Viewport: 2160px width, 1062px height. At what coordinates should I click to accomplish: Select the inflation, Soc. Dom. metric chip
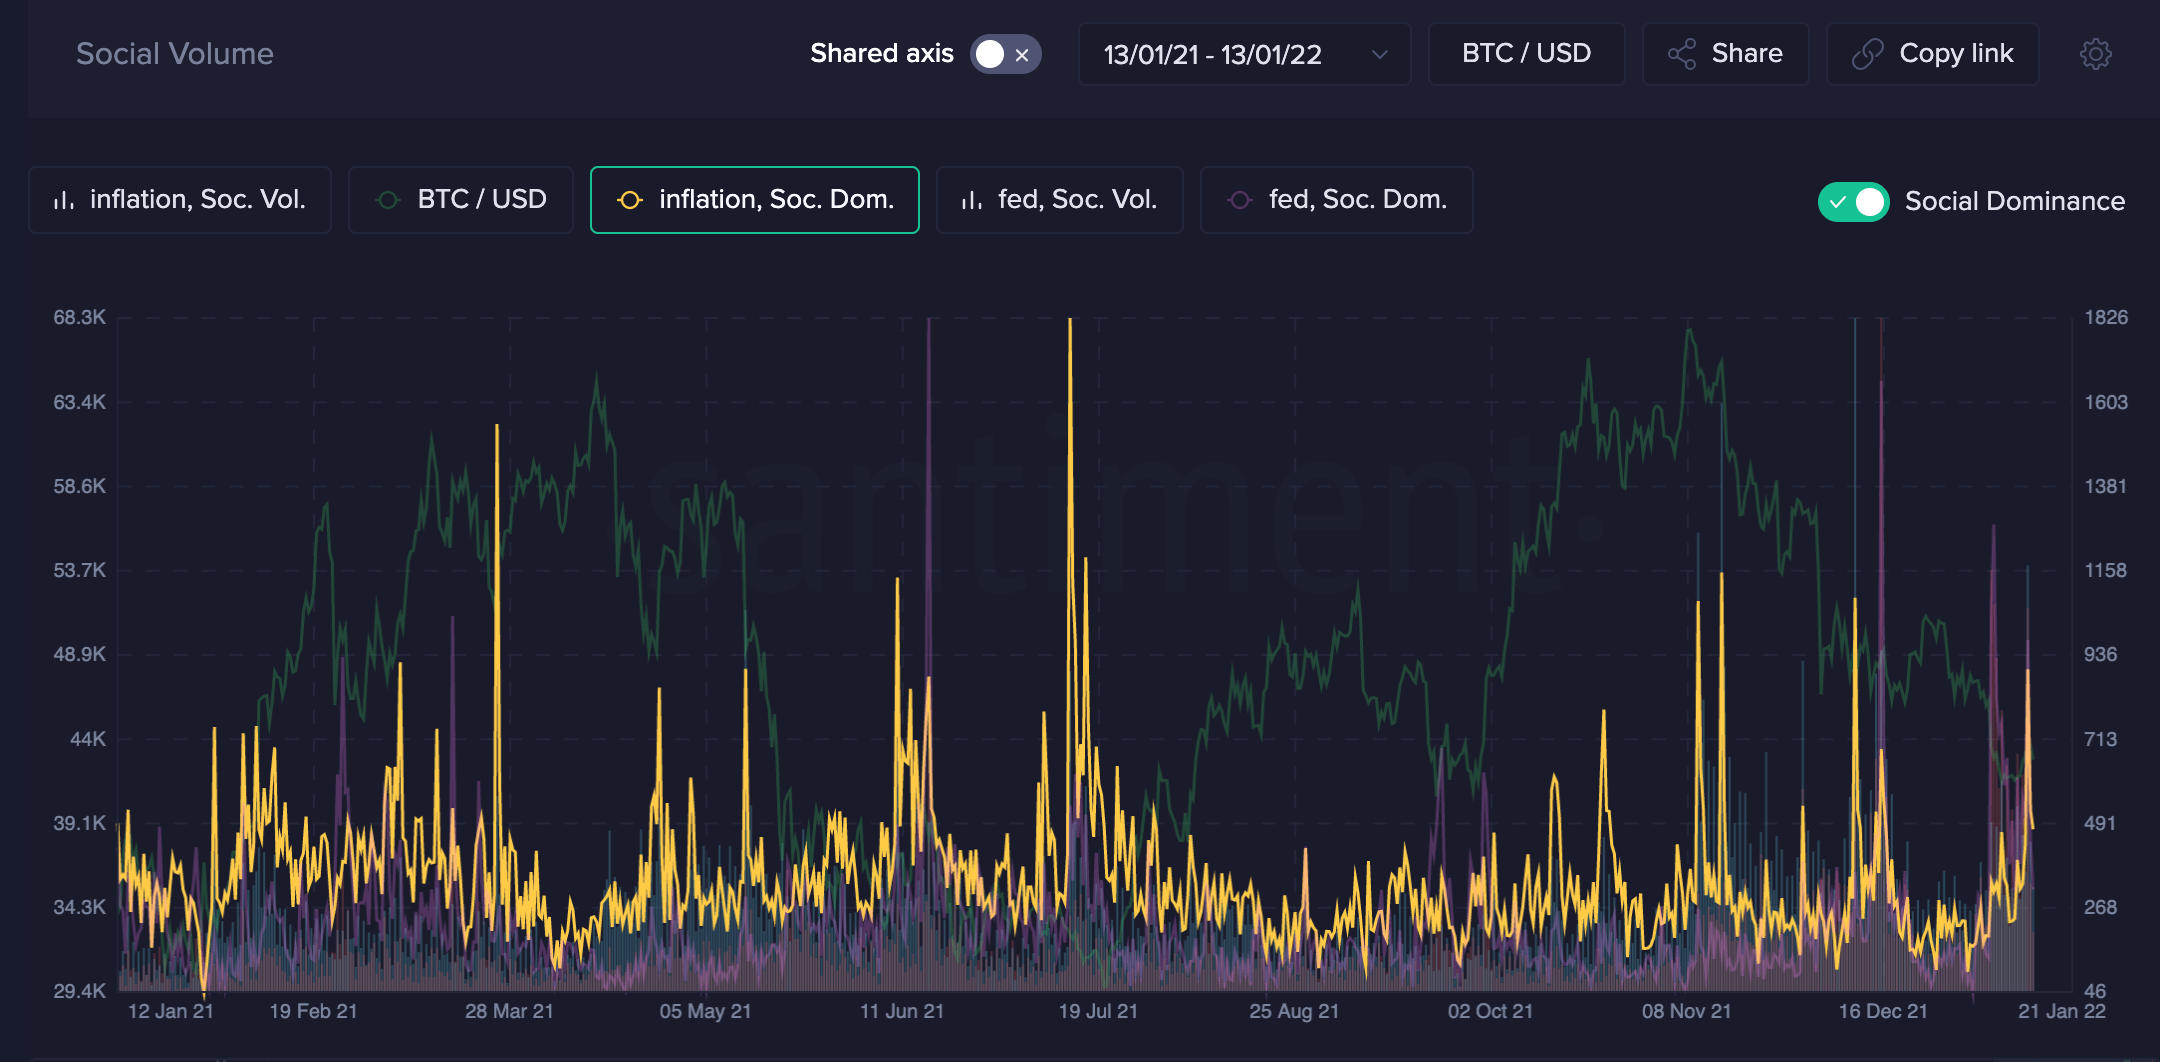click(755, 200)
